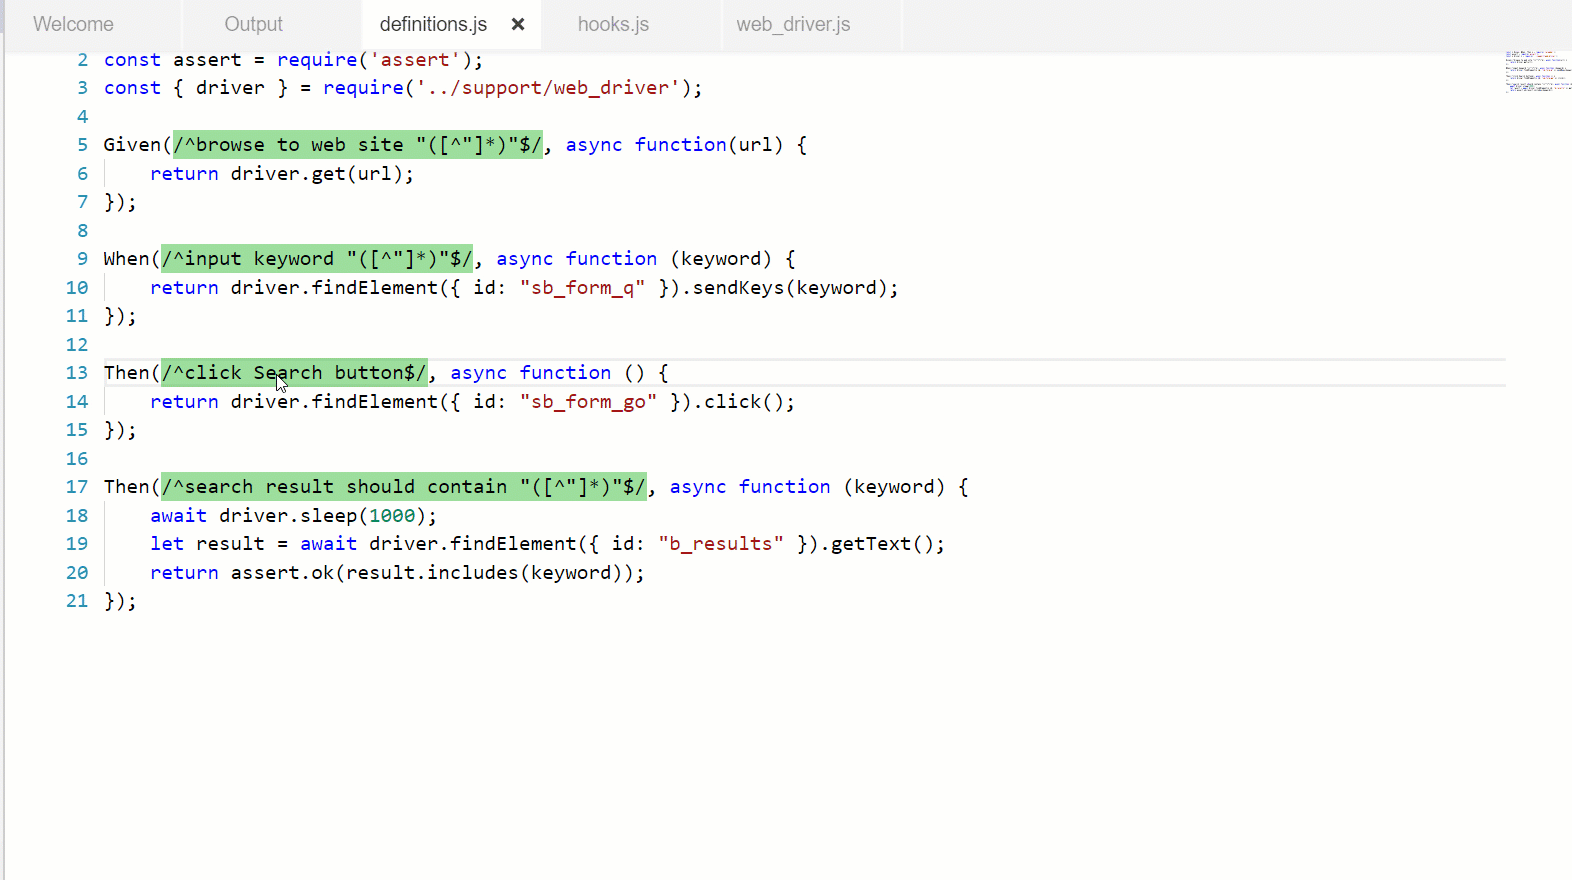This screenshot has height=880, width=1572.
Task: Open the Output tab
Action: pyautogui.click(x=253, y=24)
